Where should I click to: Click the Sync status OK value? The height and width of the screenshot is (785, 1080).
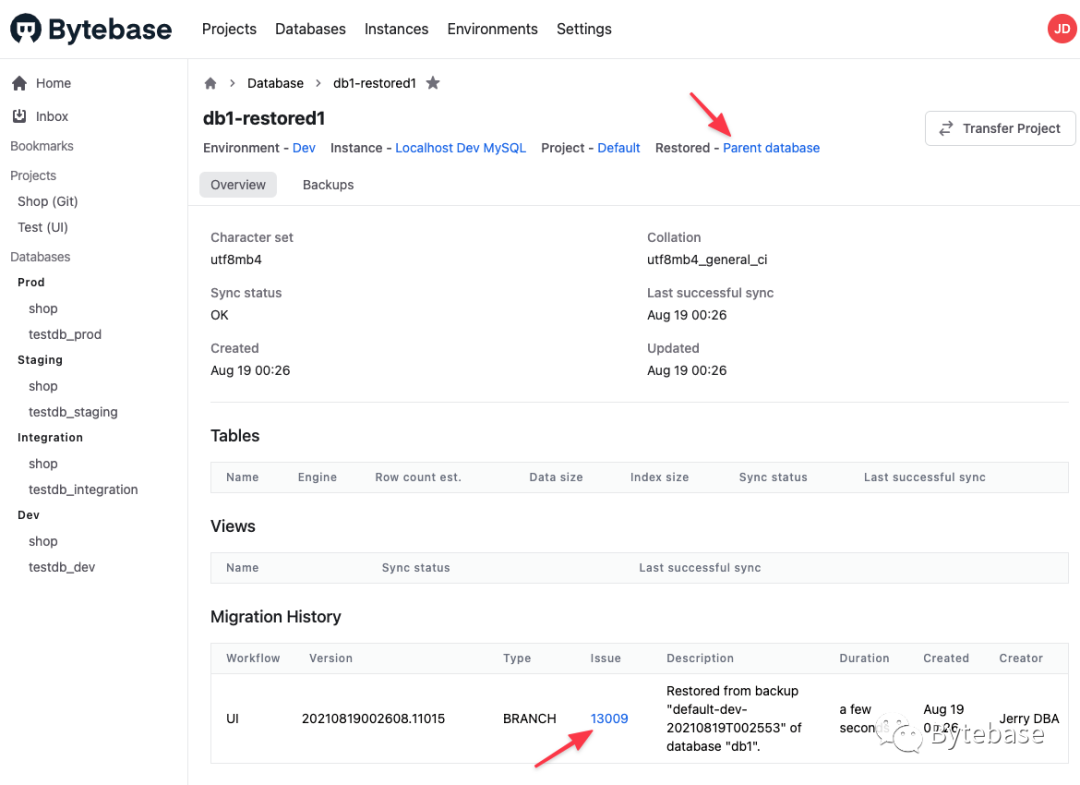click(219, 315)
